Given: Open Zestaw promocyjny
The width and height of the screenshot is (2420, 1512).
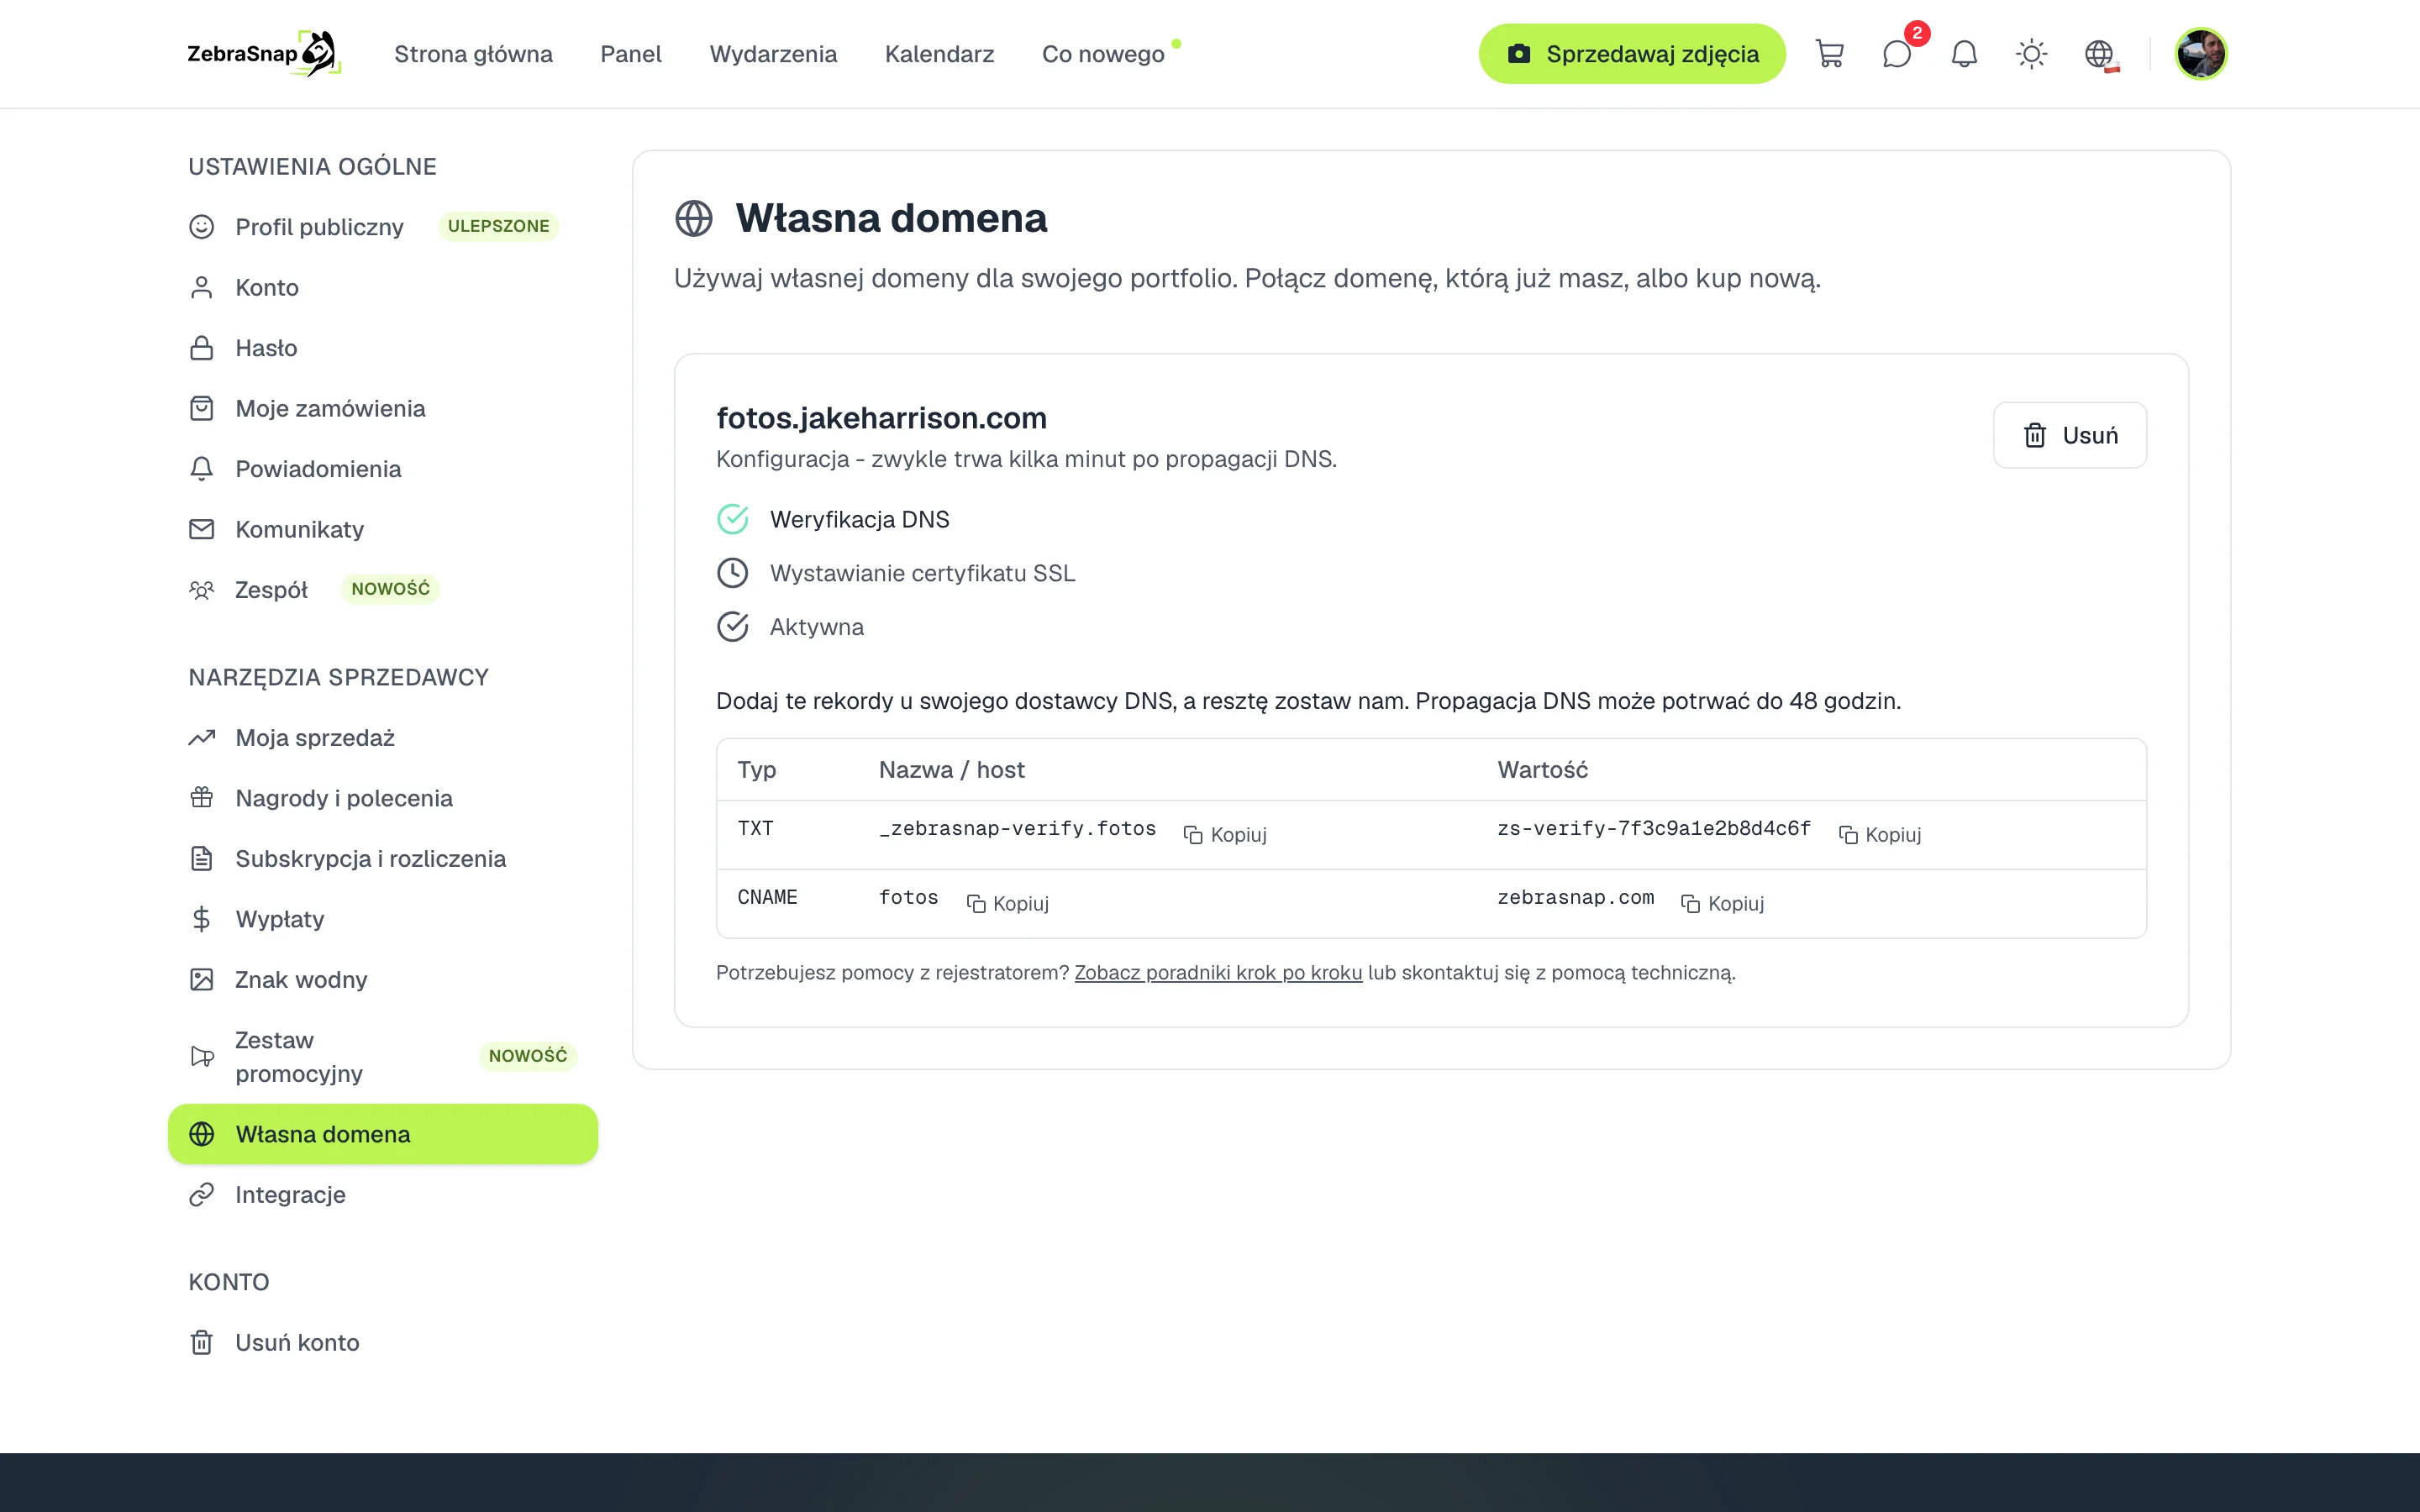Looking at the screenshot, I should (383, 1057).
